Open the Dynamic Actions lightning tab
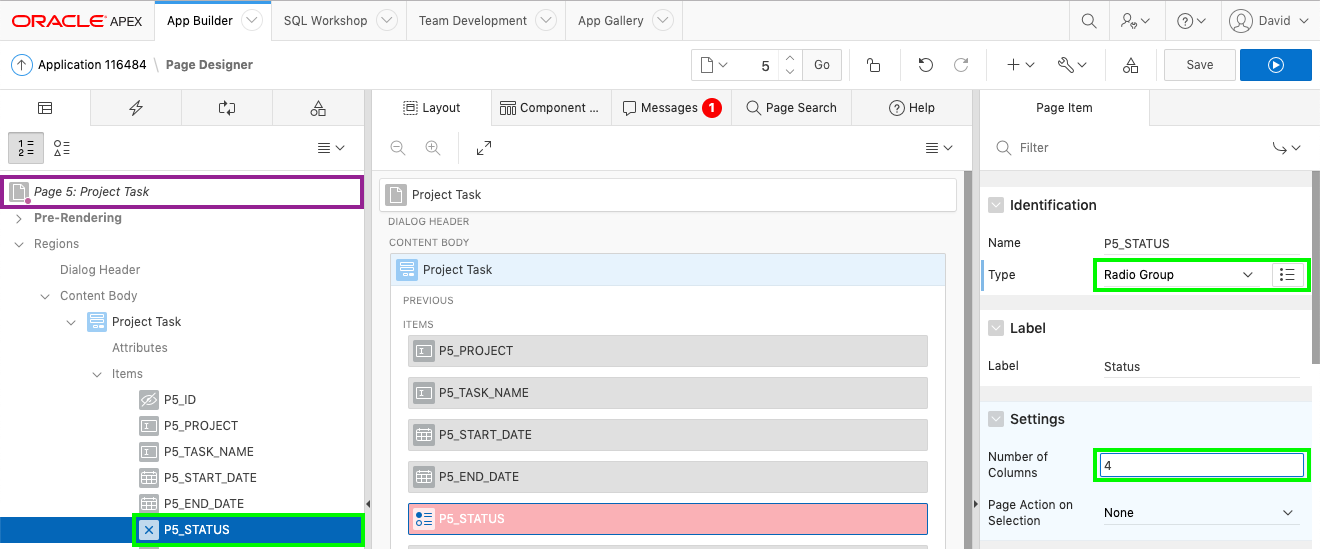Screen dimensions: 1320x549 [136, 108]
